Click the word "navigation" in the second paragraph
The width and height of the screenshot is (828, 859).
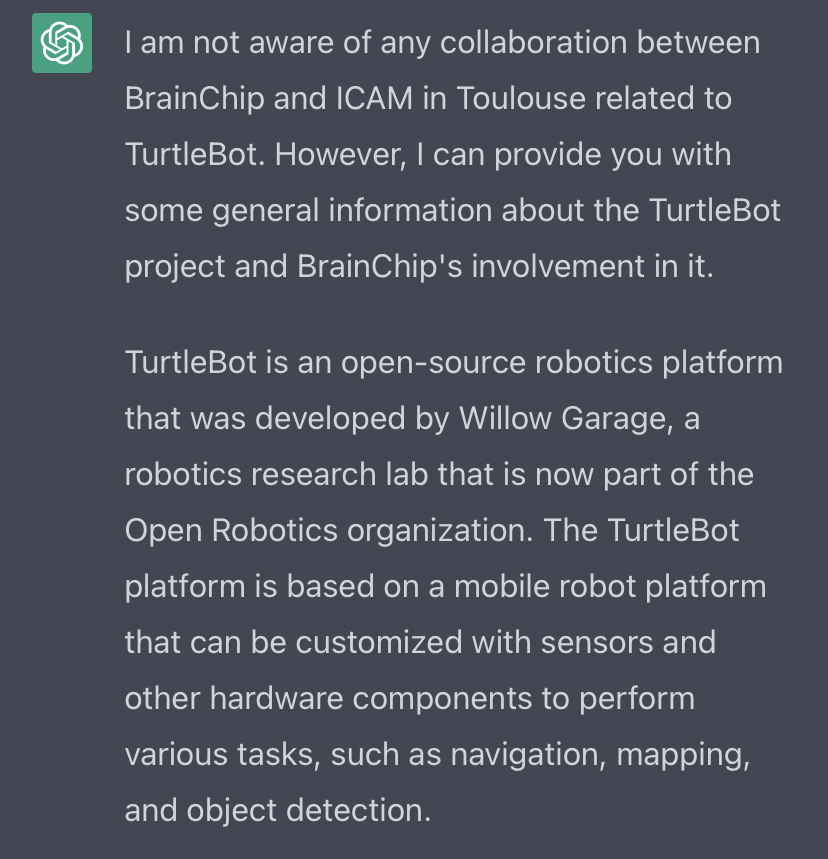pyautogui.click(x=517, y=753)
